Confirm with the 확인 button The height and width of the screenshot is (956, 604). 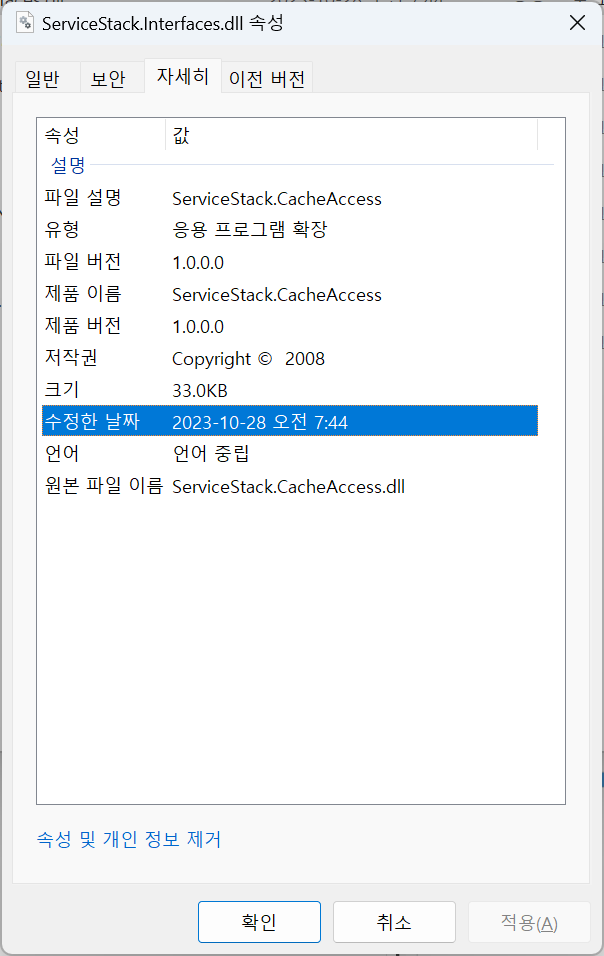(x=260, y=922)
